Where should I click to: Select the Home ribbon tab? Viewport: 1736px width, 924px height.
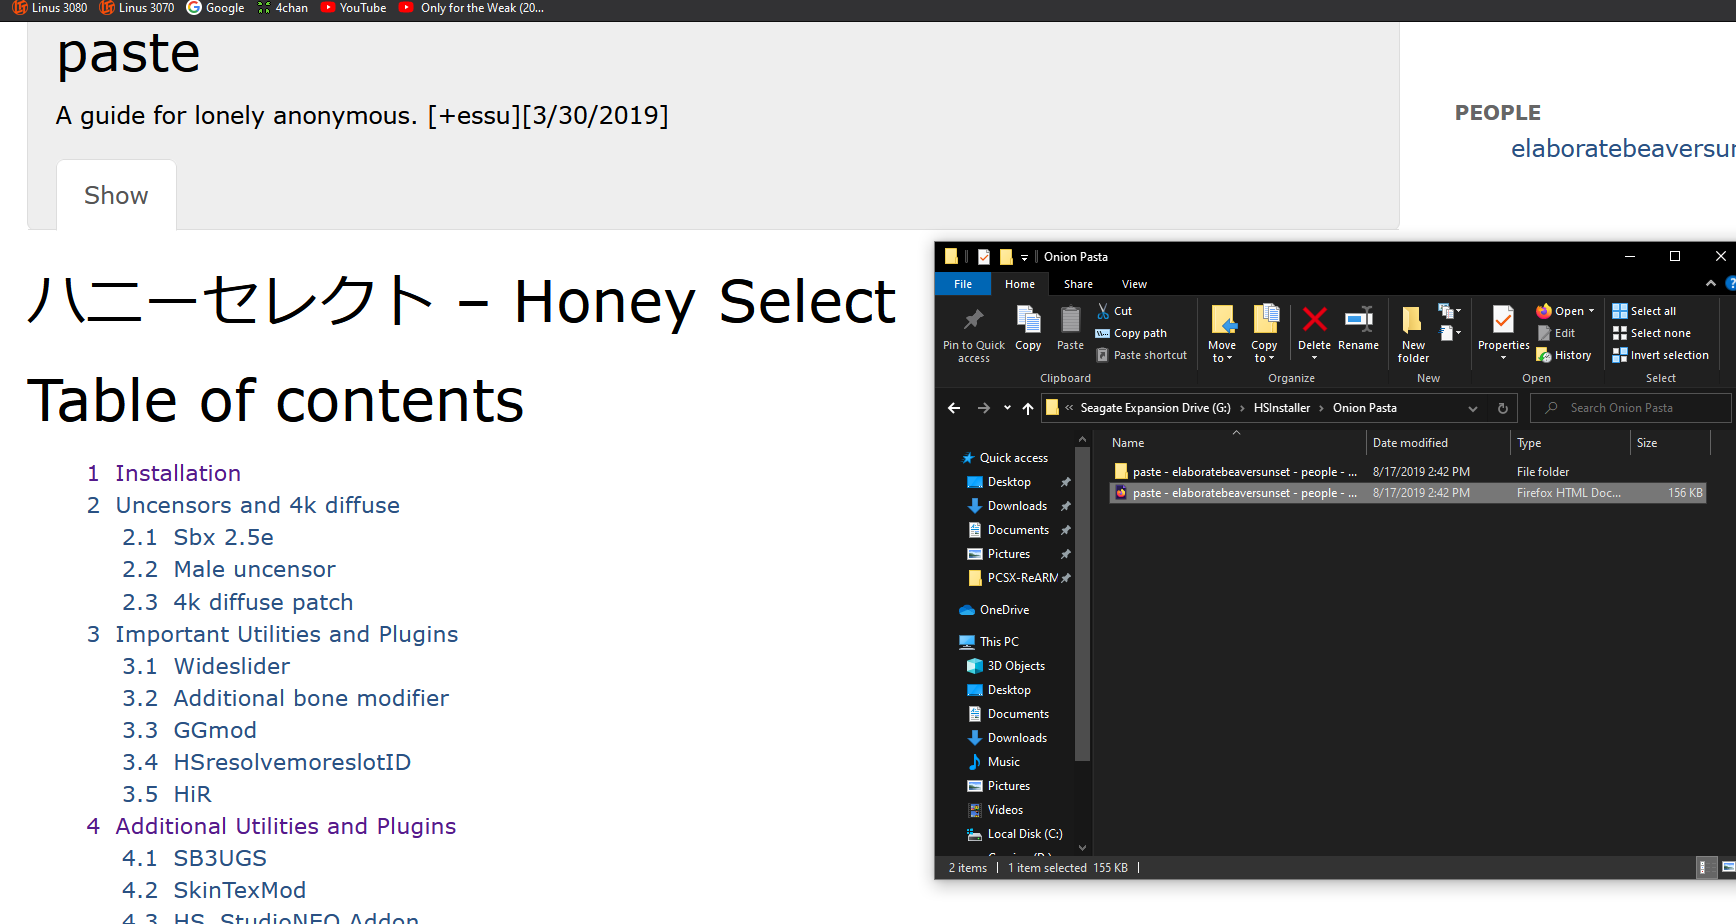(x=1020, y=284)
